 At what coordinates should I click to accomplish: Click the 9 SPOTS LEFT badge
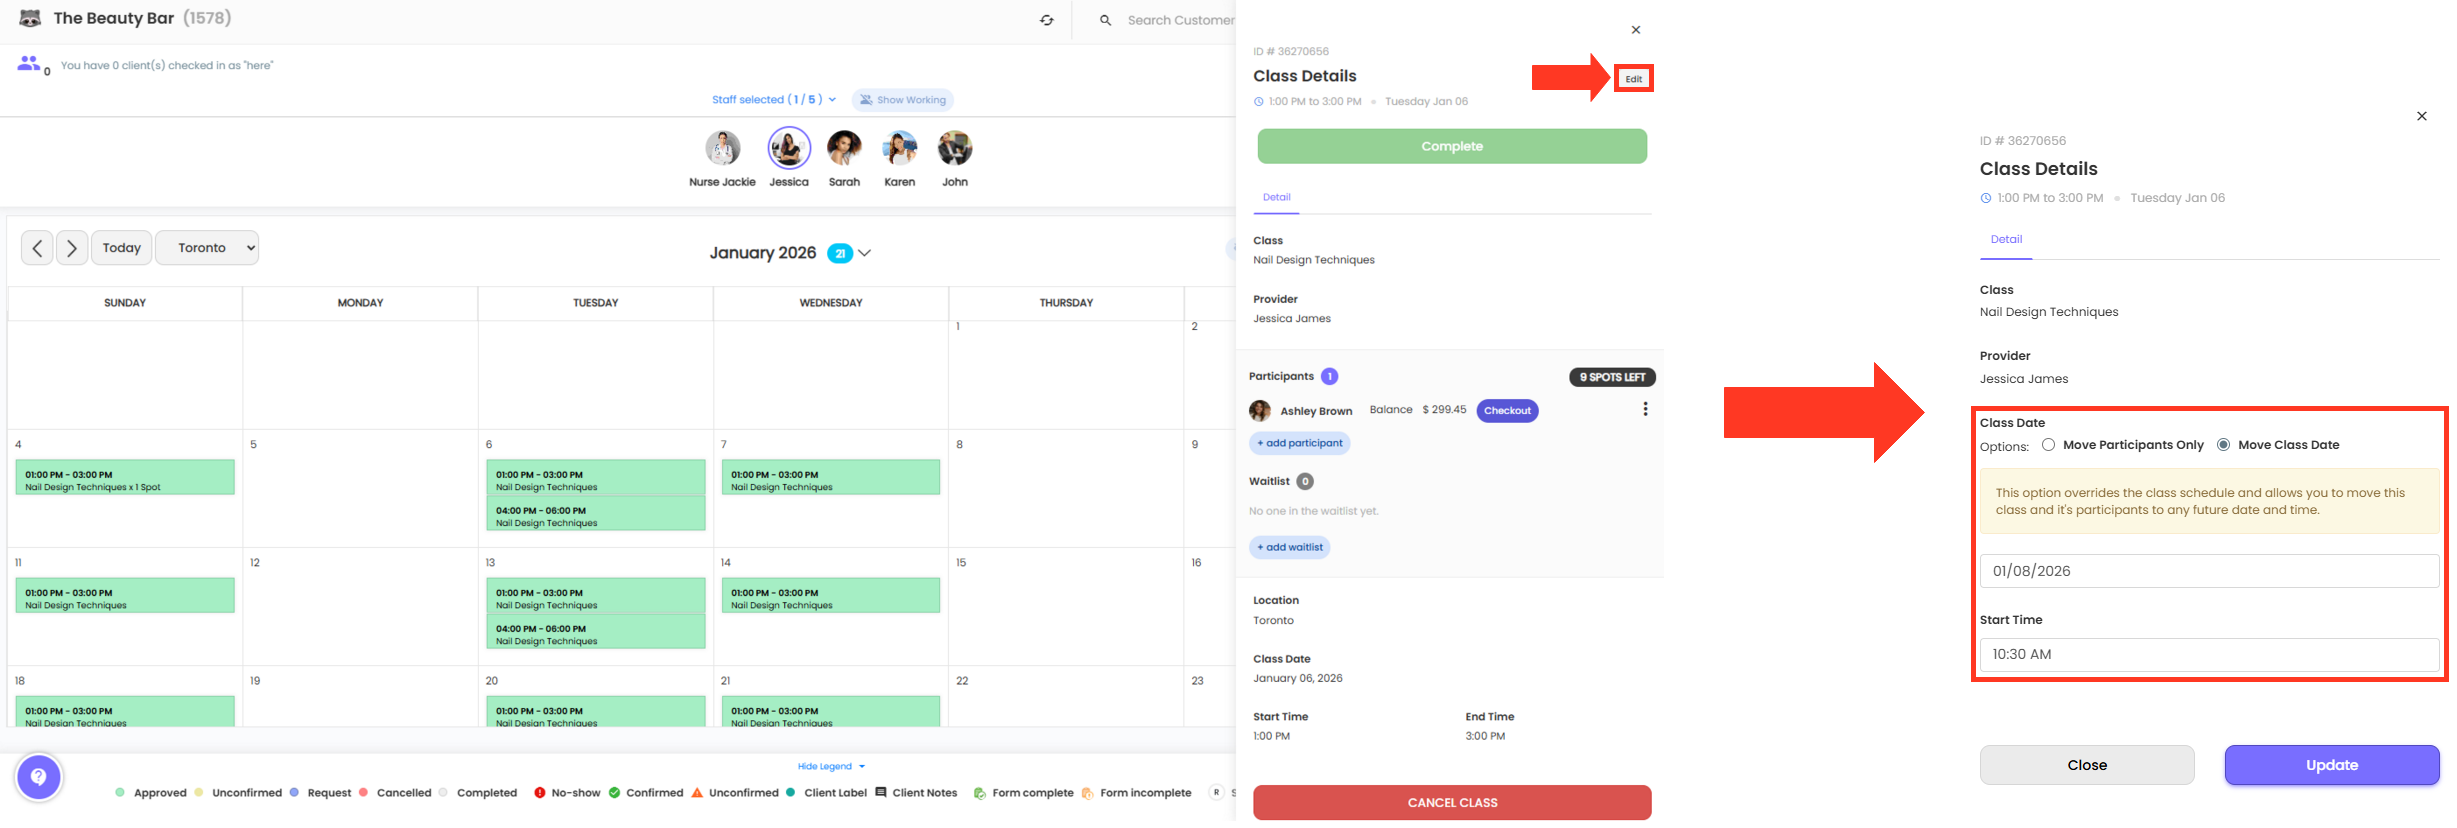1612,377
